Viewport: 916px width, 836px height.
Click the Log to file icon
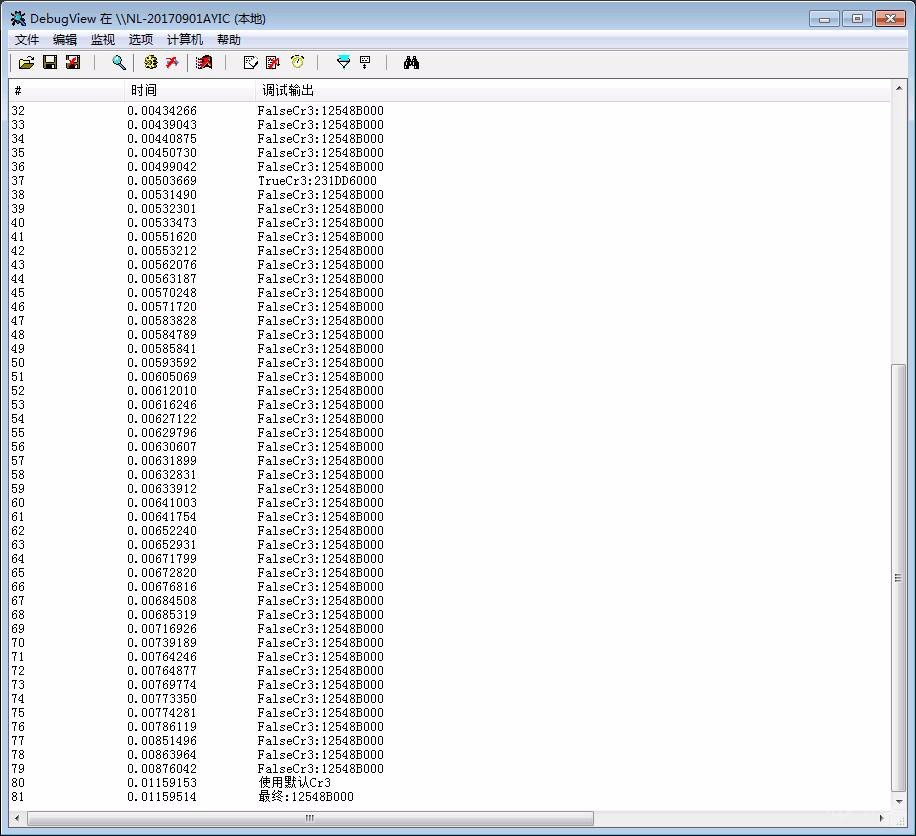(x=72, y=63)
